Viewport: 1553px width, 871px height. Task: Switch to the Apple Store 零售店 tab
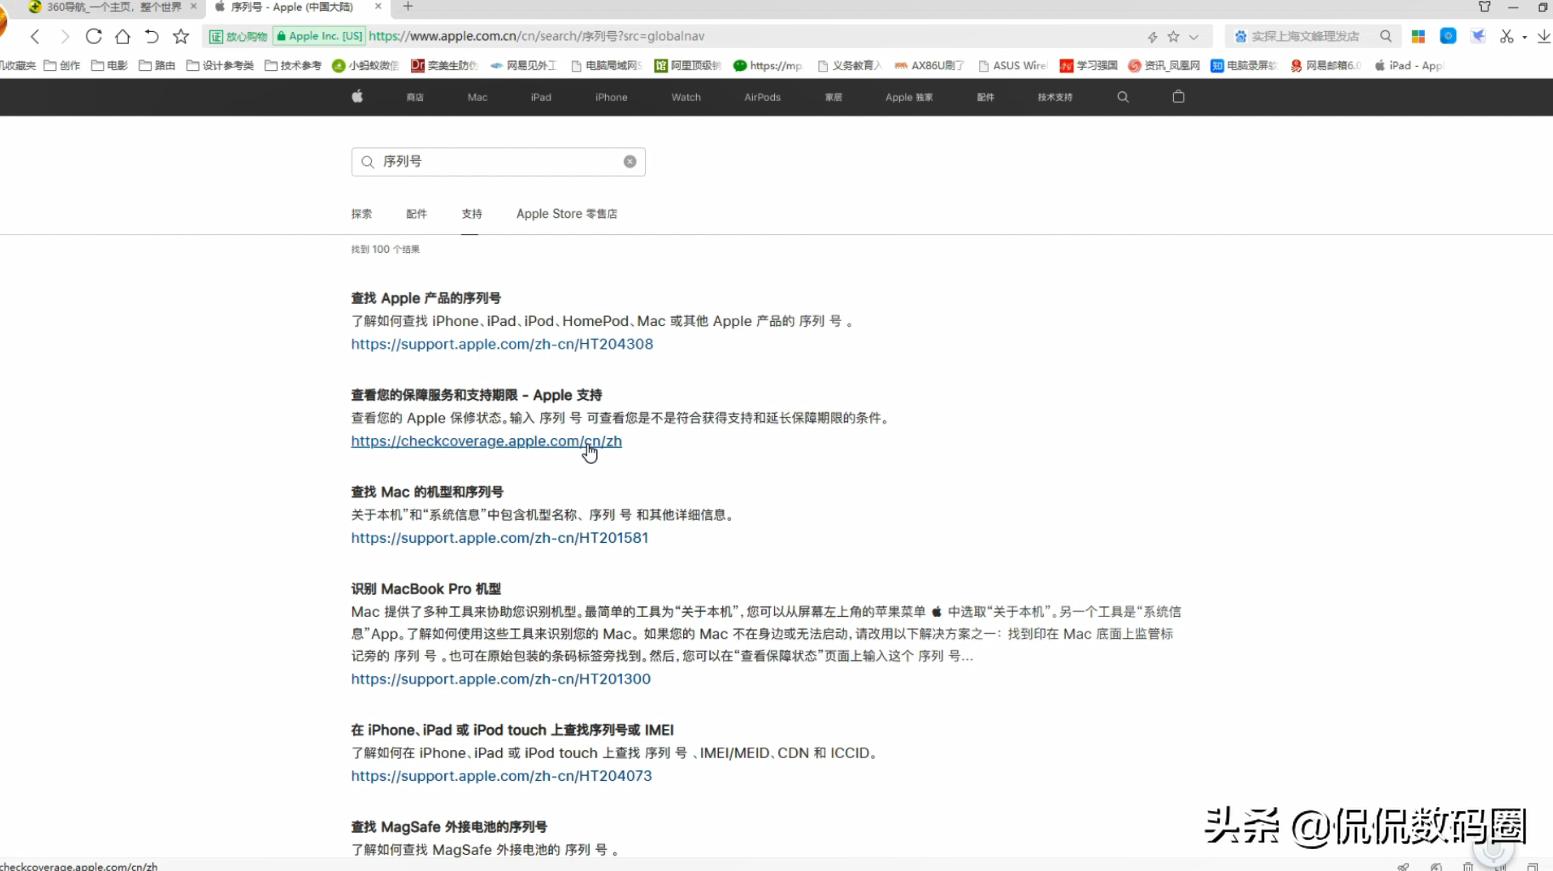point(566,213)
